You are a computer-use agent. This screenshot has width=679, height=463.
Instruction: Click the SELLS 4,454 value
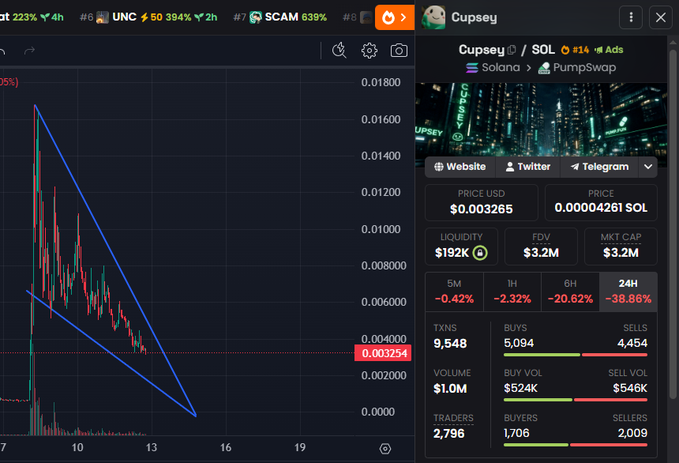(632, 343)
